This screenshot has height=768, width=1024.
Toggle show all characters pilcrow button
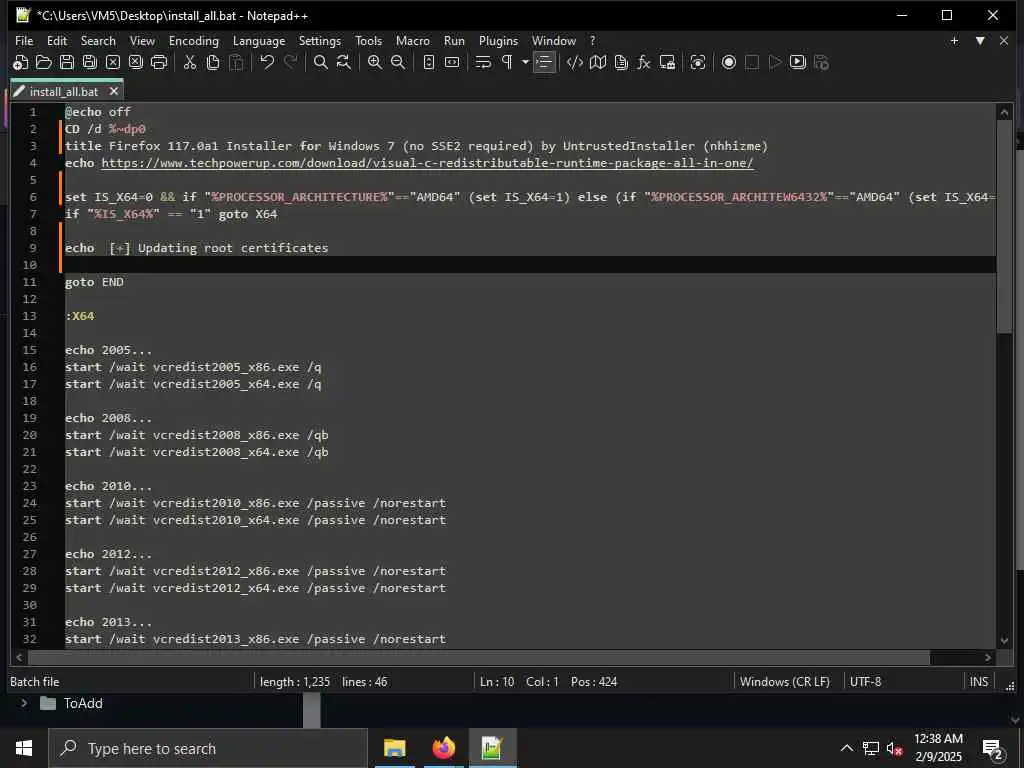[x=506, y=62]
